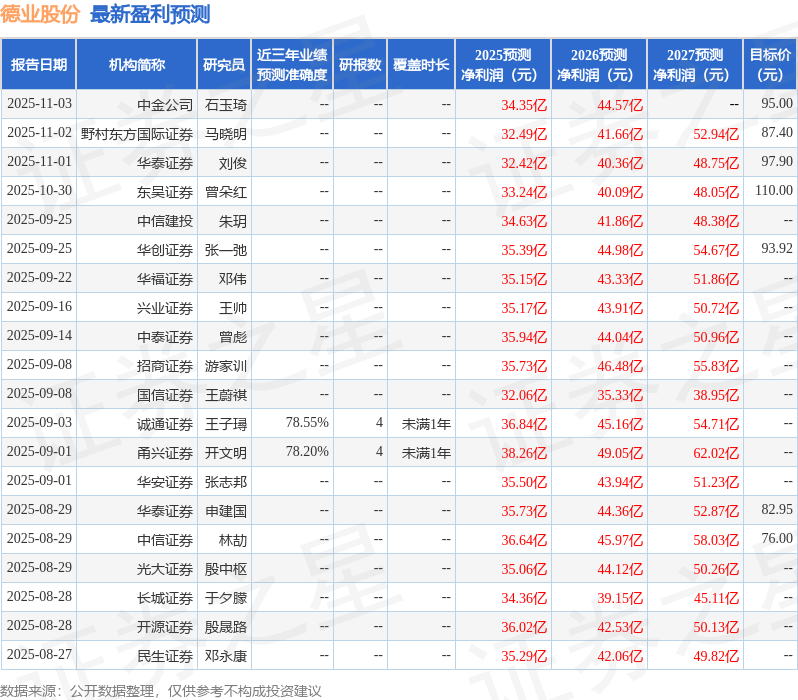Click the 55.83亿 forecast value

coord(716,367)
